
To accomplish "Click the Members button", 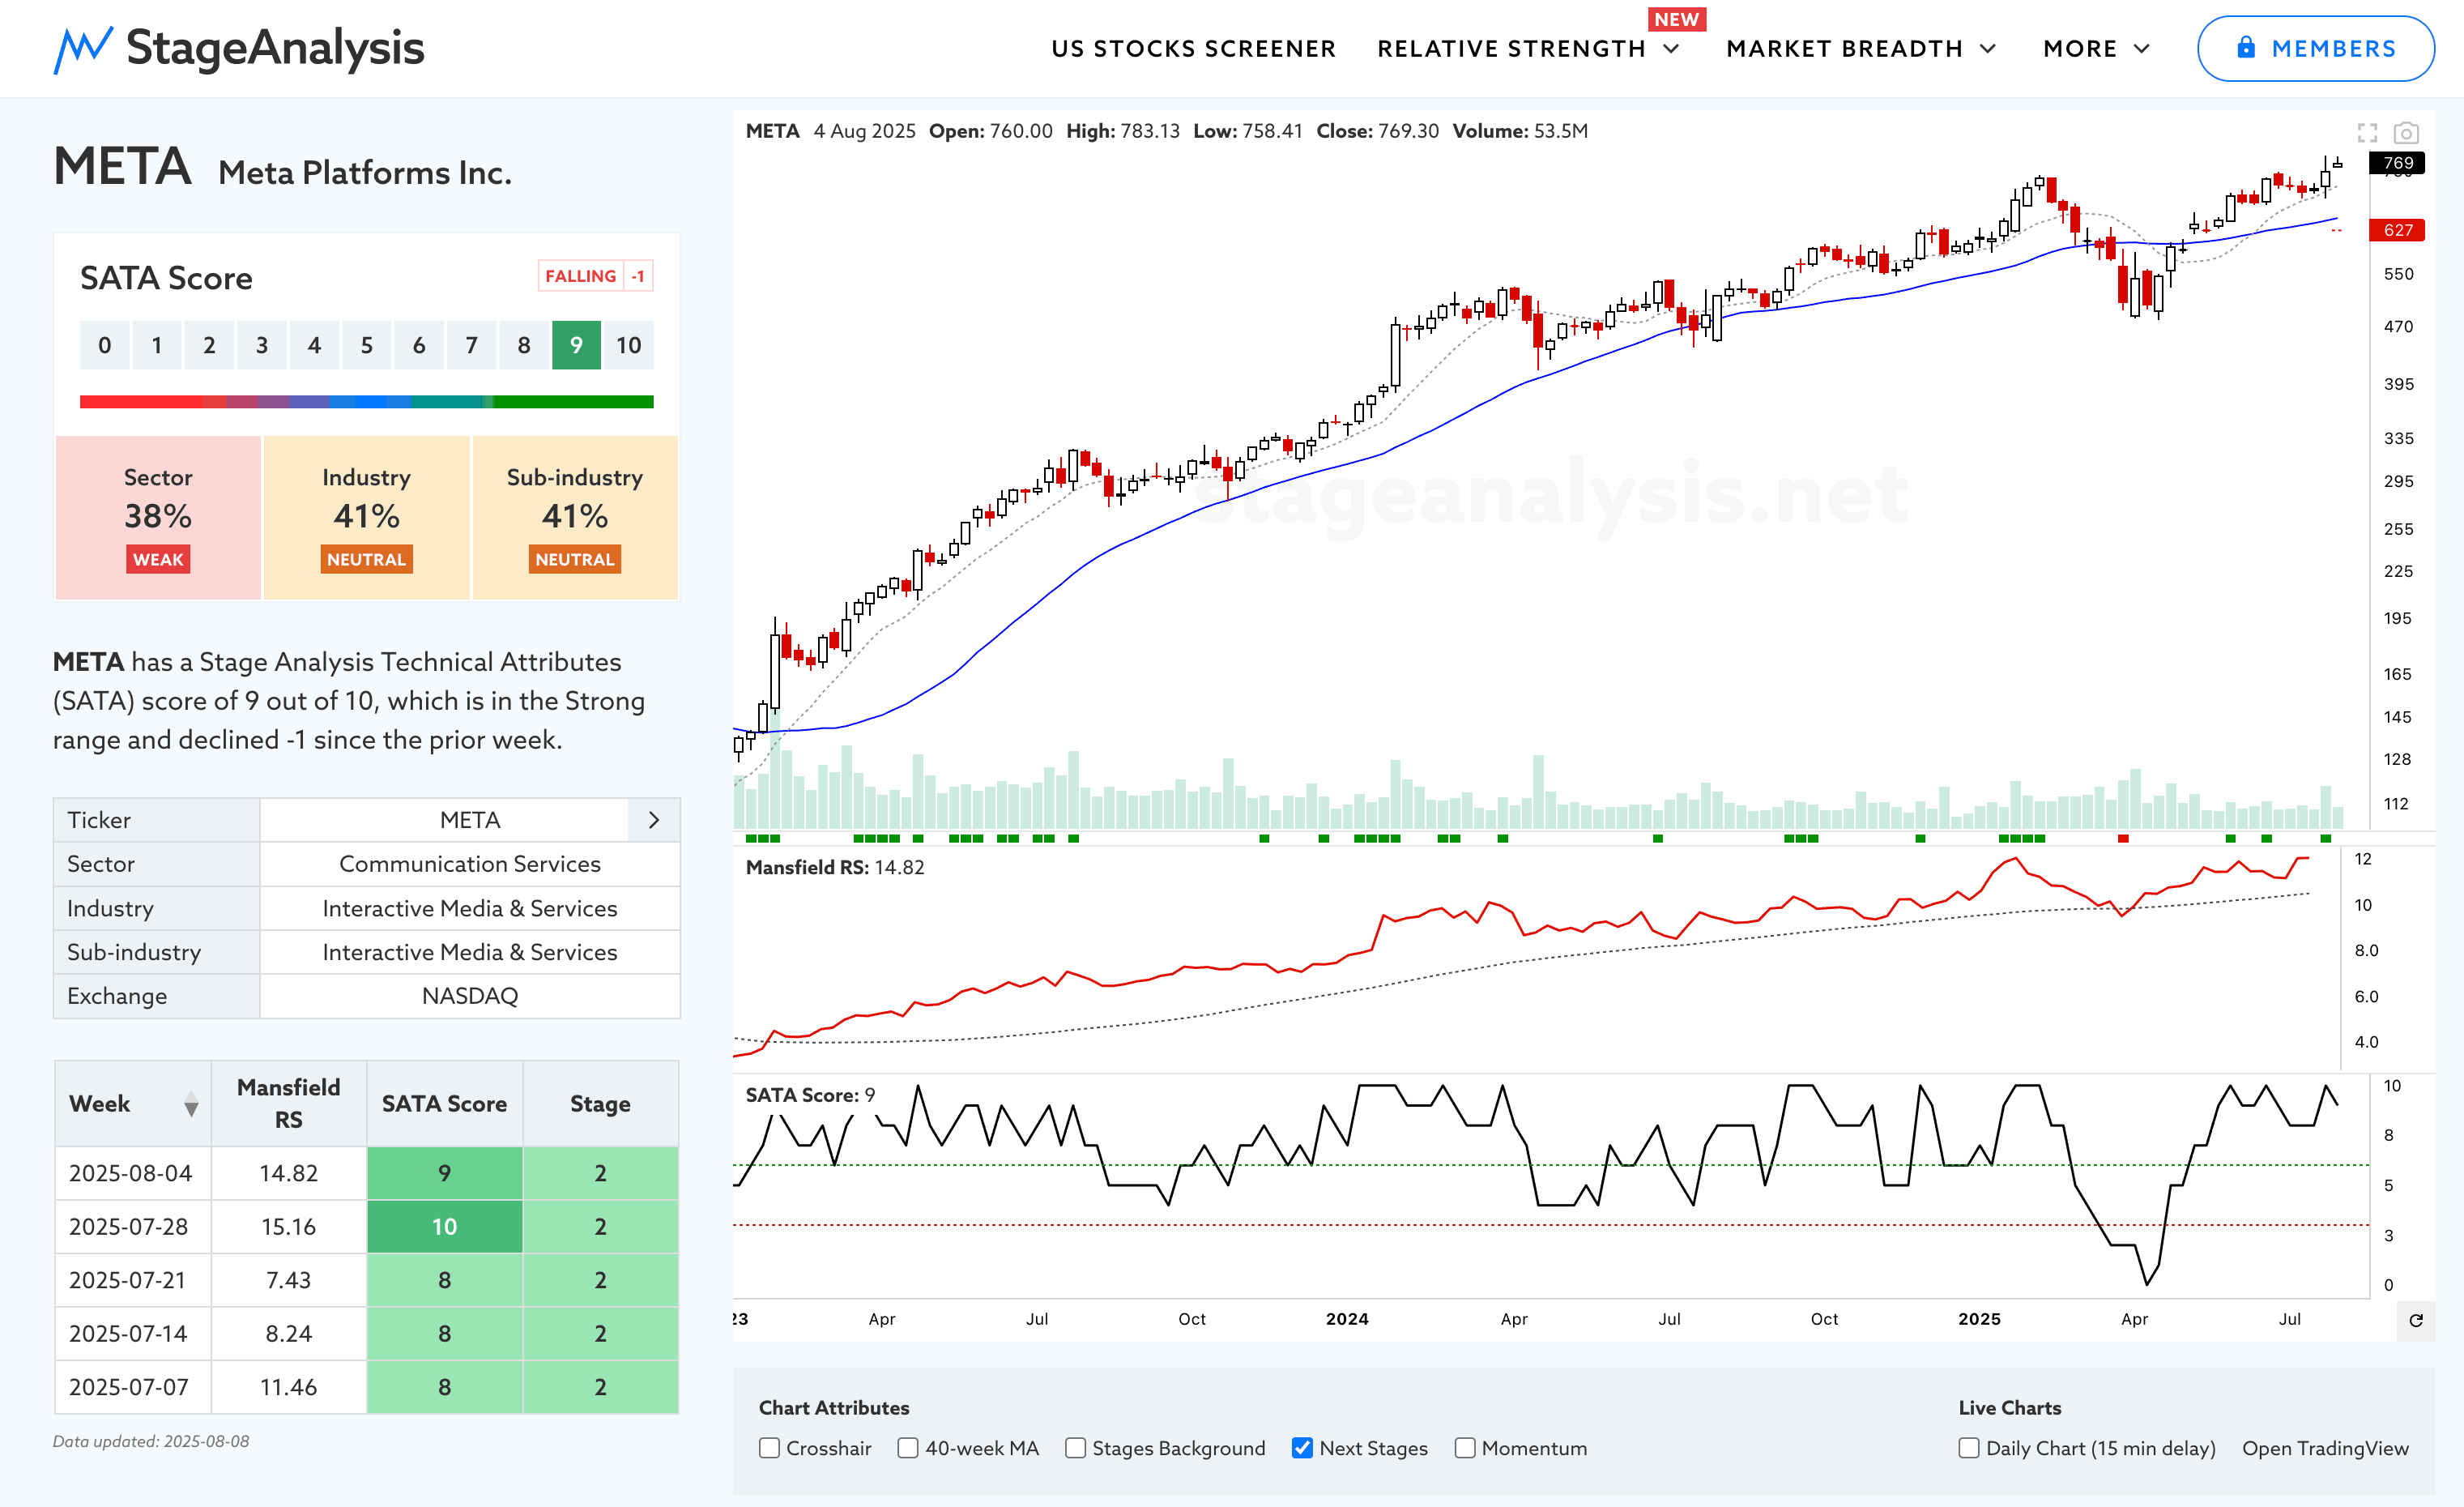I will point(2315,49).
